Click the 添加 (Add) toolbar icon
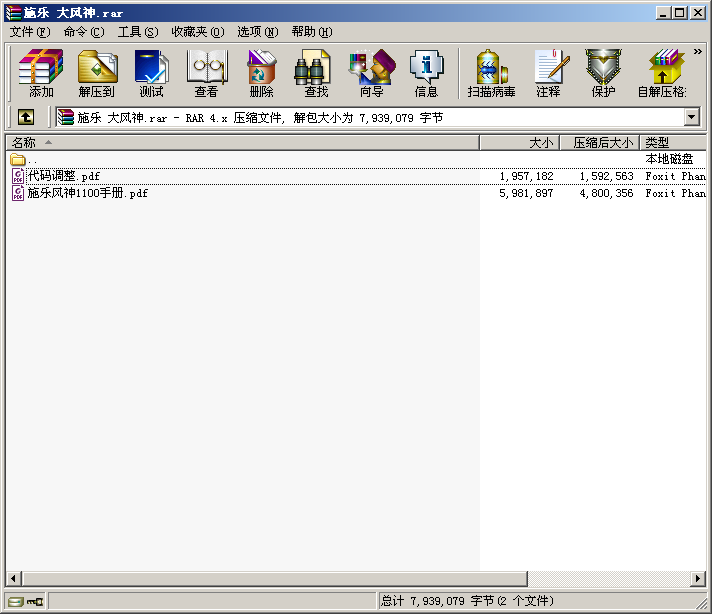This screenshot has width=712, height=614. point(41,73)
